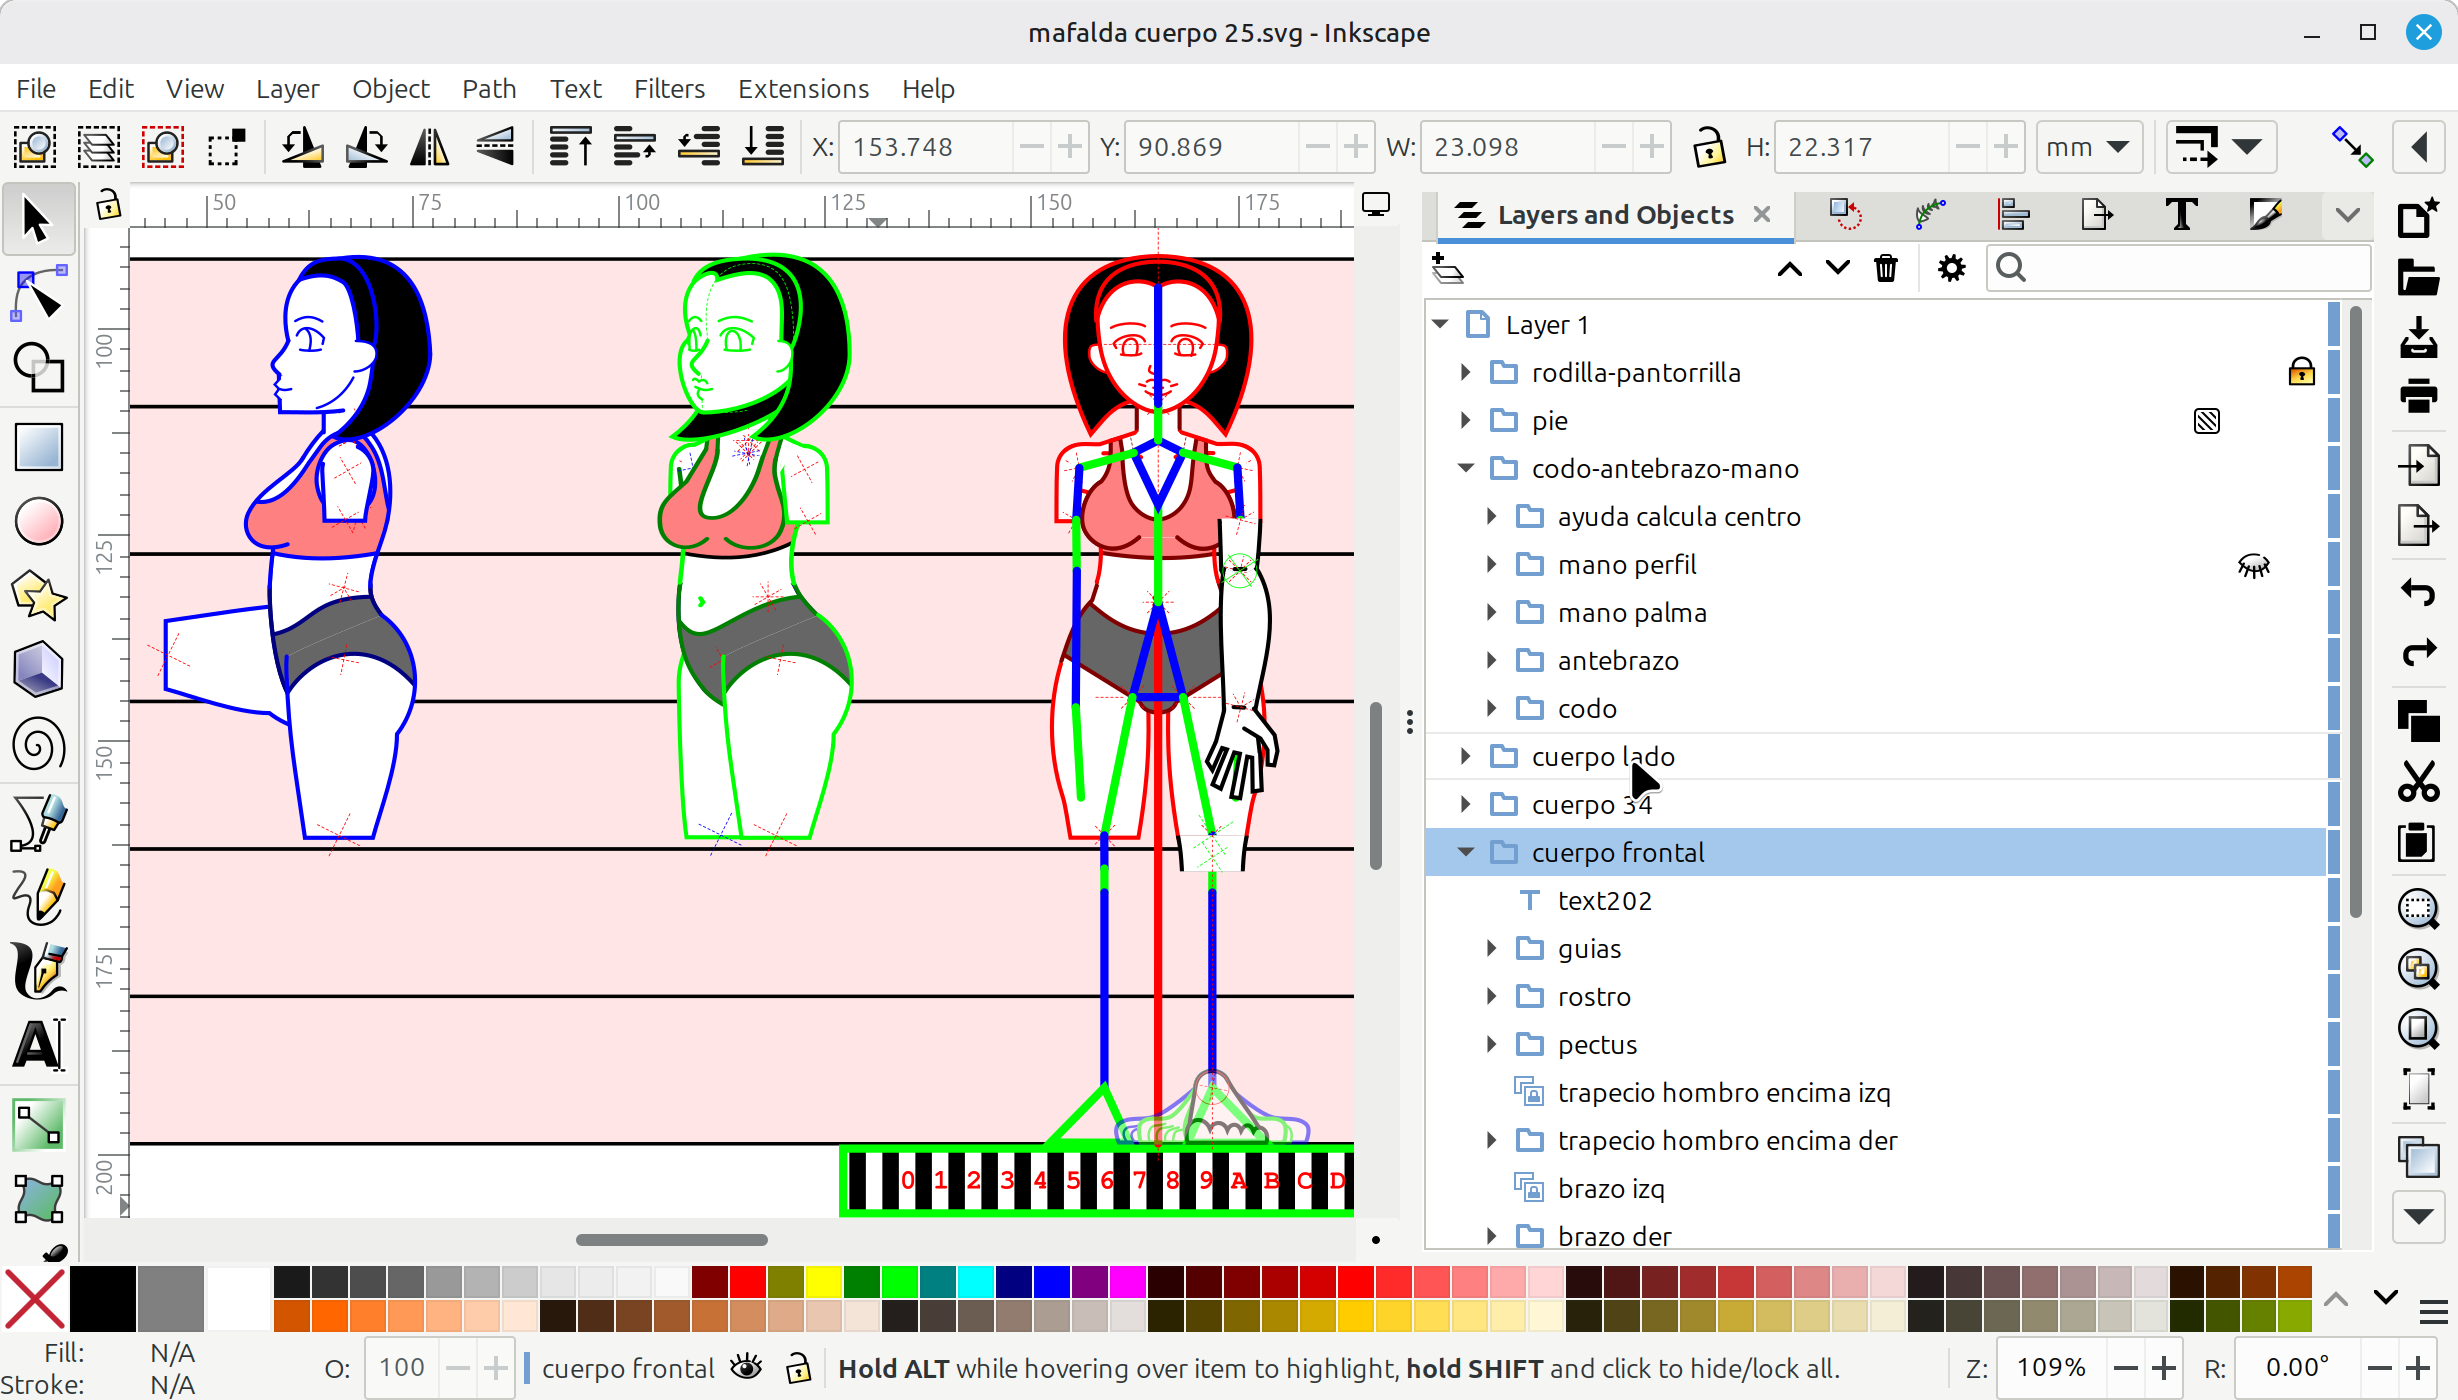
Task: Click the Gradient tool icon
Action: coord(38,1124)
